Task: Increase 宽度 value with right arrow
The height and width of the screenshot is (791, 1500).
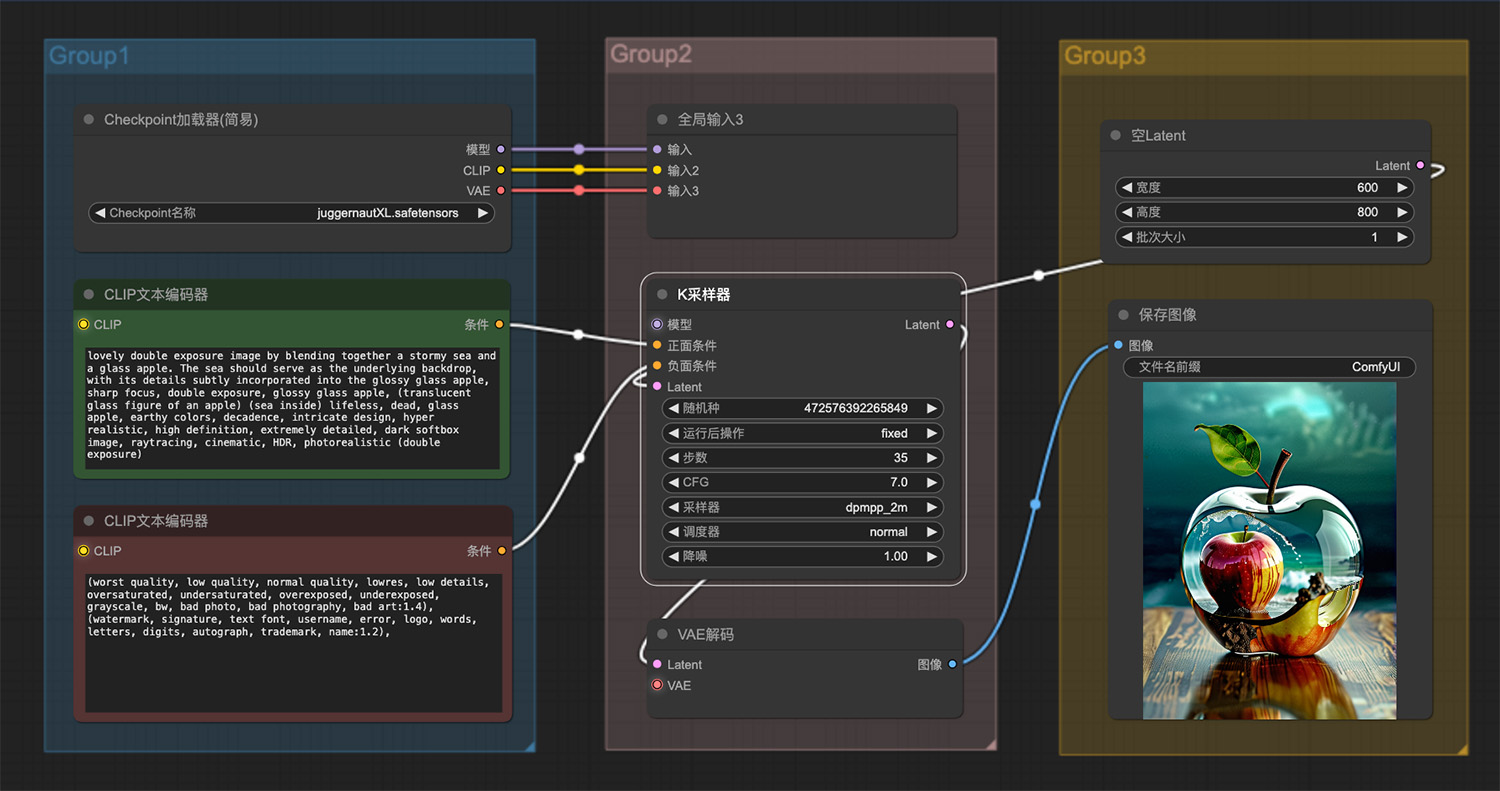Action: pyautogui.click(x=1402, y=187)
